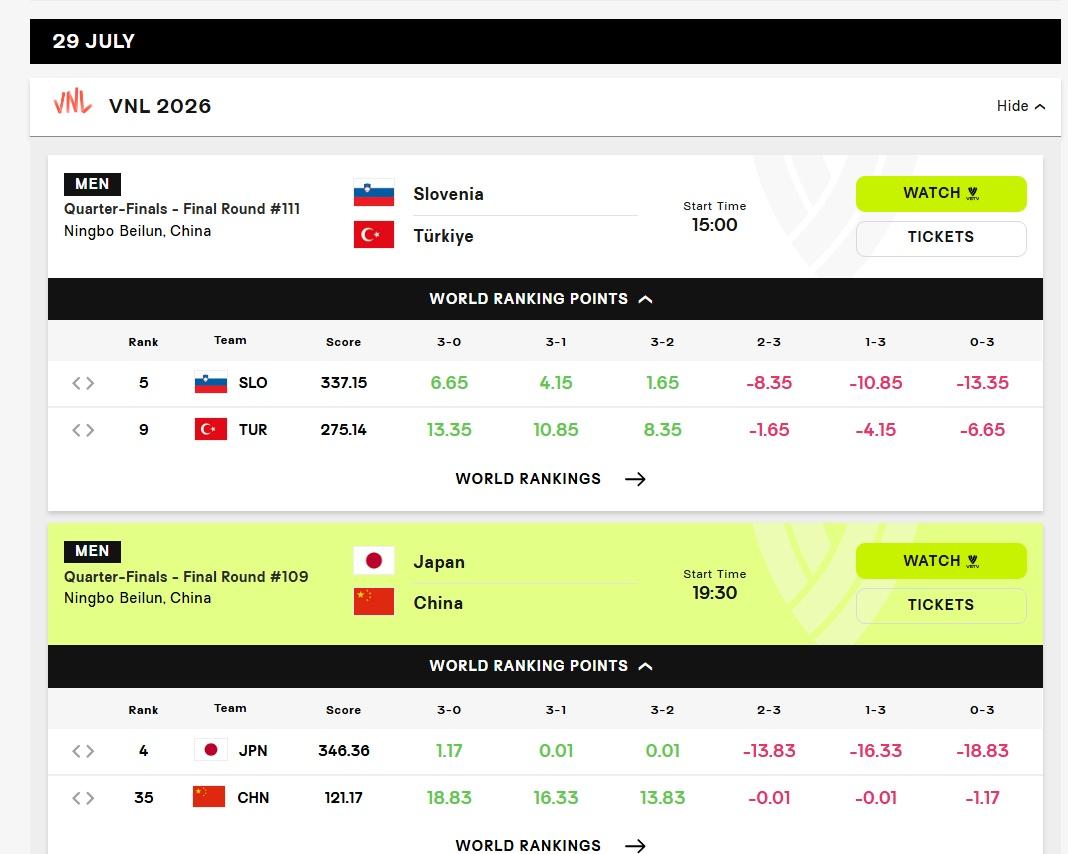Click the Slovenia team name
Screen dimensions: 1068x854
(x=448, y=194)
